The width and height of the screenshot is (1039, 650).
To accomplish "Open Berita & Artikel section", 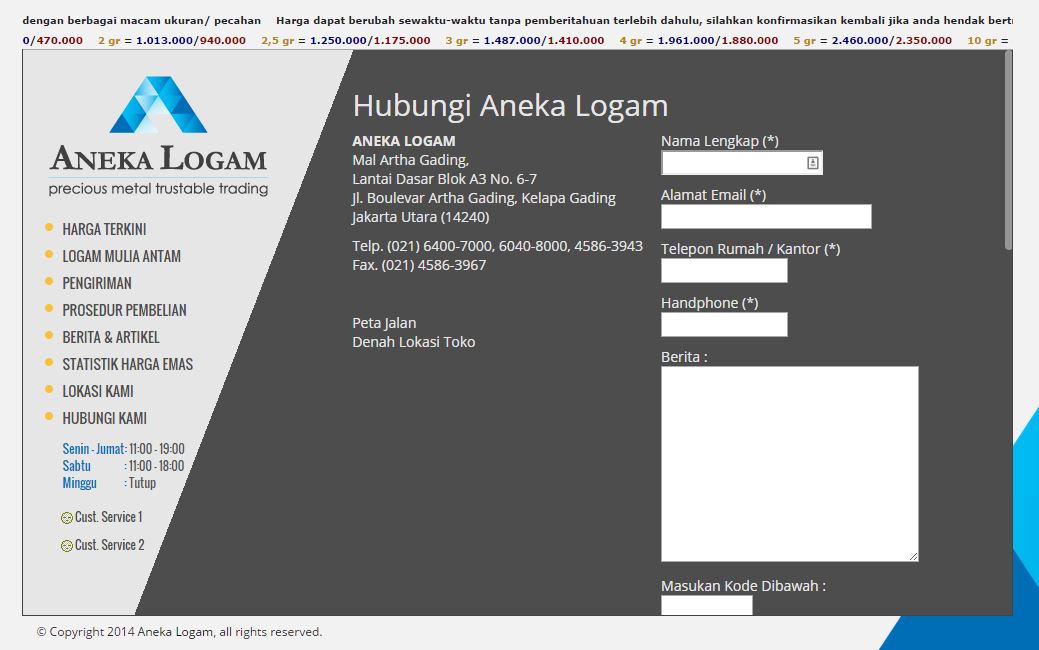I will (111, 337).
